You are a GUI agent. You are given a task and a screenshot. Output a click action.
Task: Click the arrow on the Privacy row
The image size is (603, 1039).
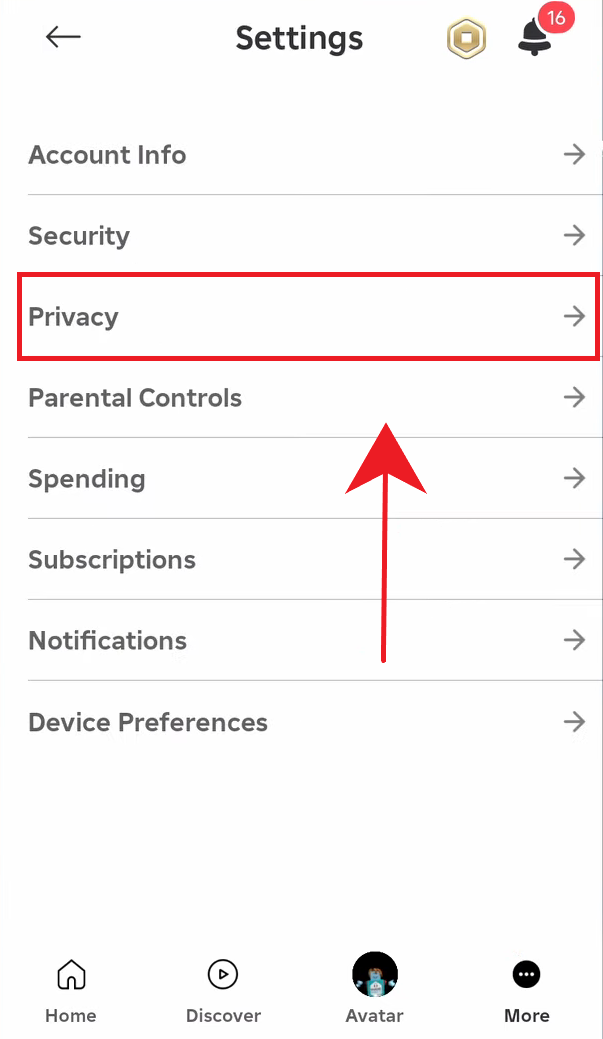coord(574,317)
